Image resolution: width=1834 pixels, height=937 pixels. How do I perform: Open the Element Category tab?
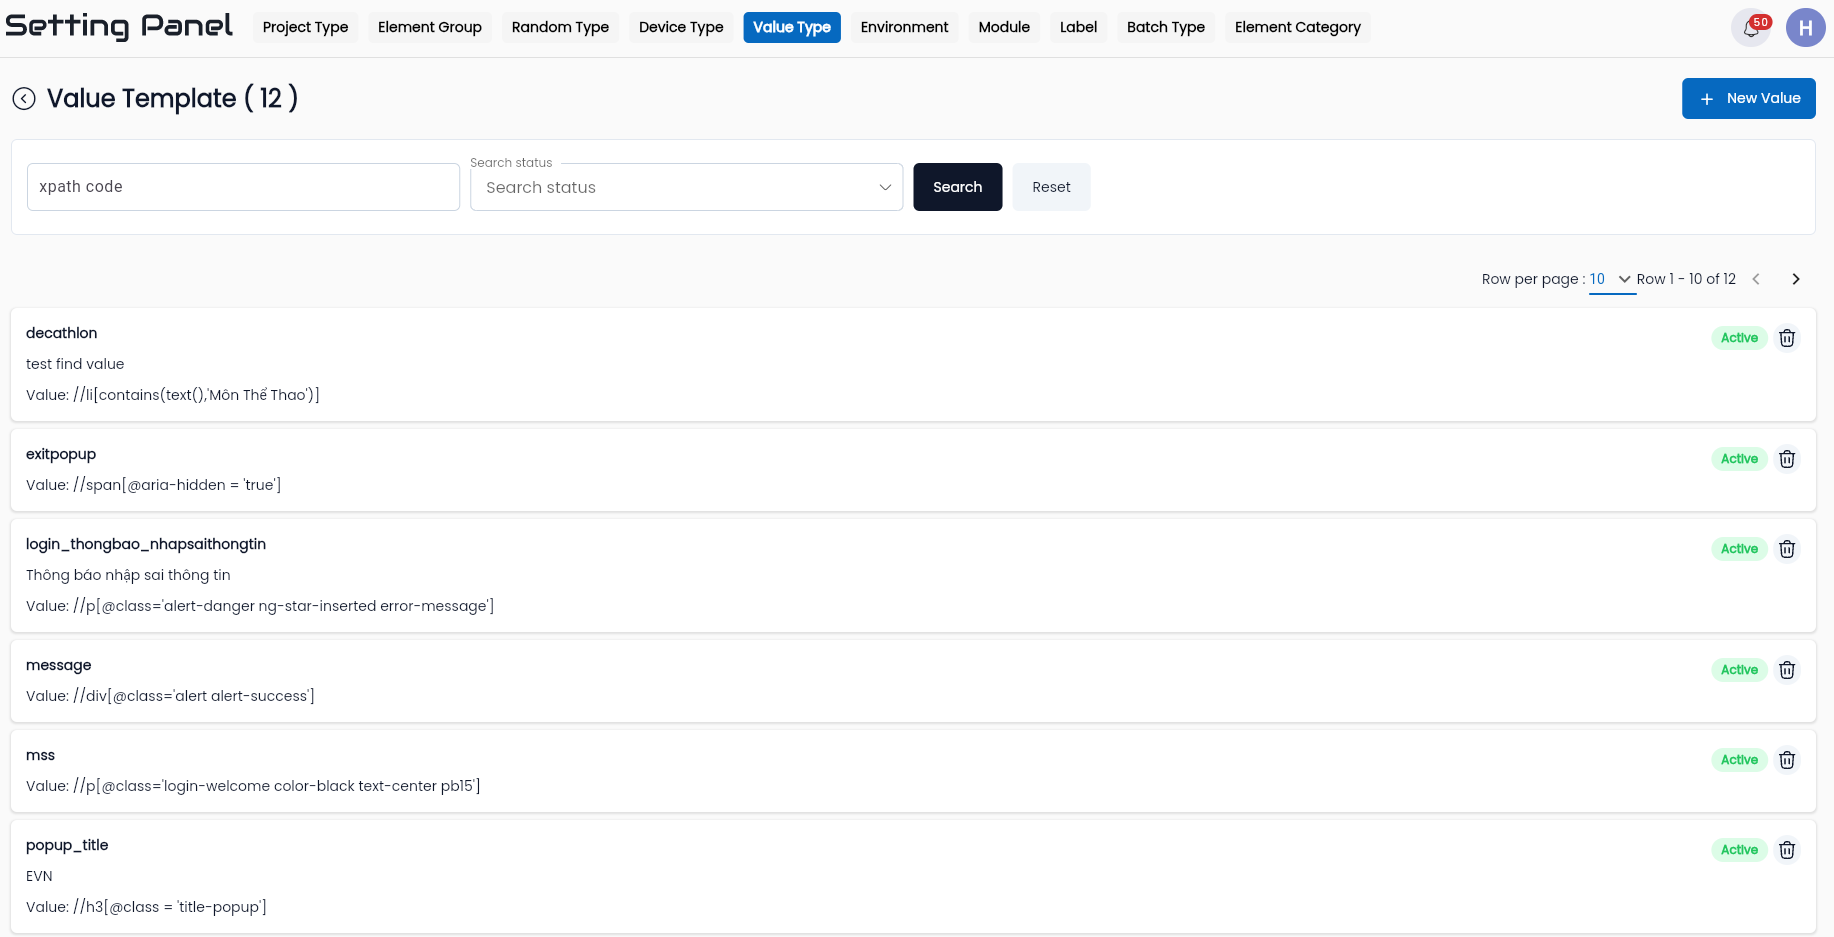tap(1297, 27)
